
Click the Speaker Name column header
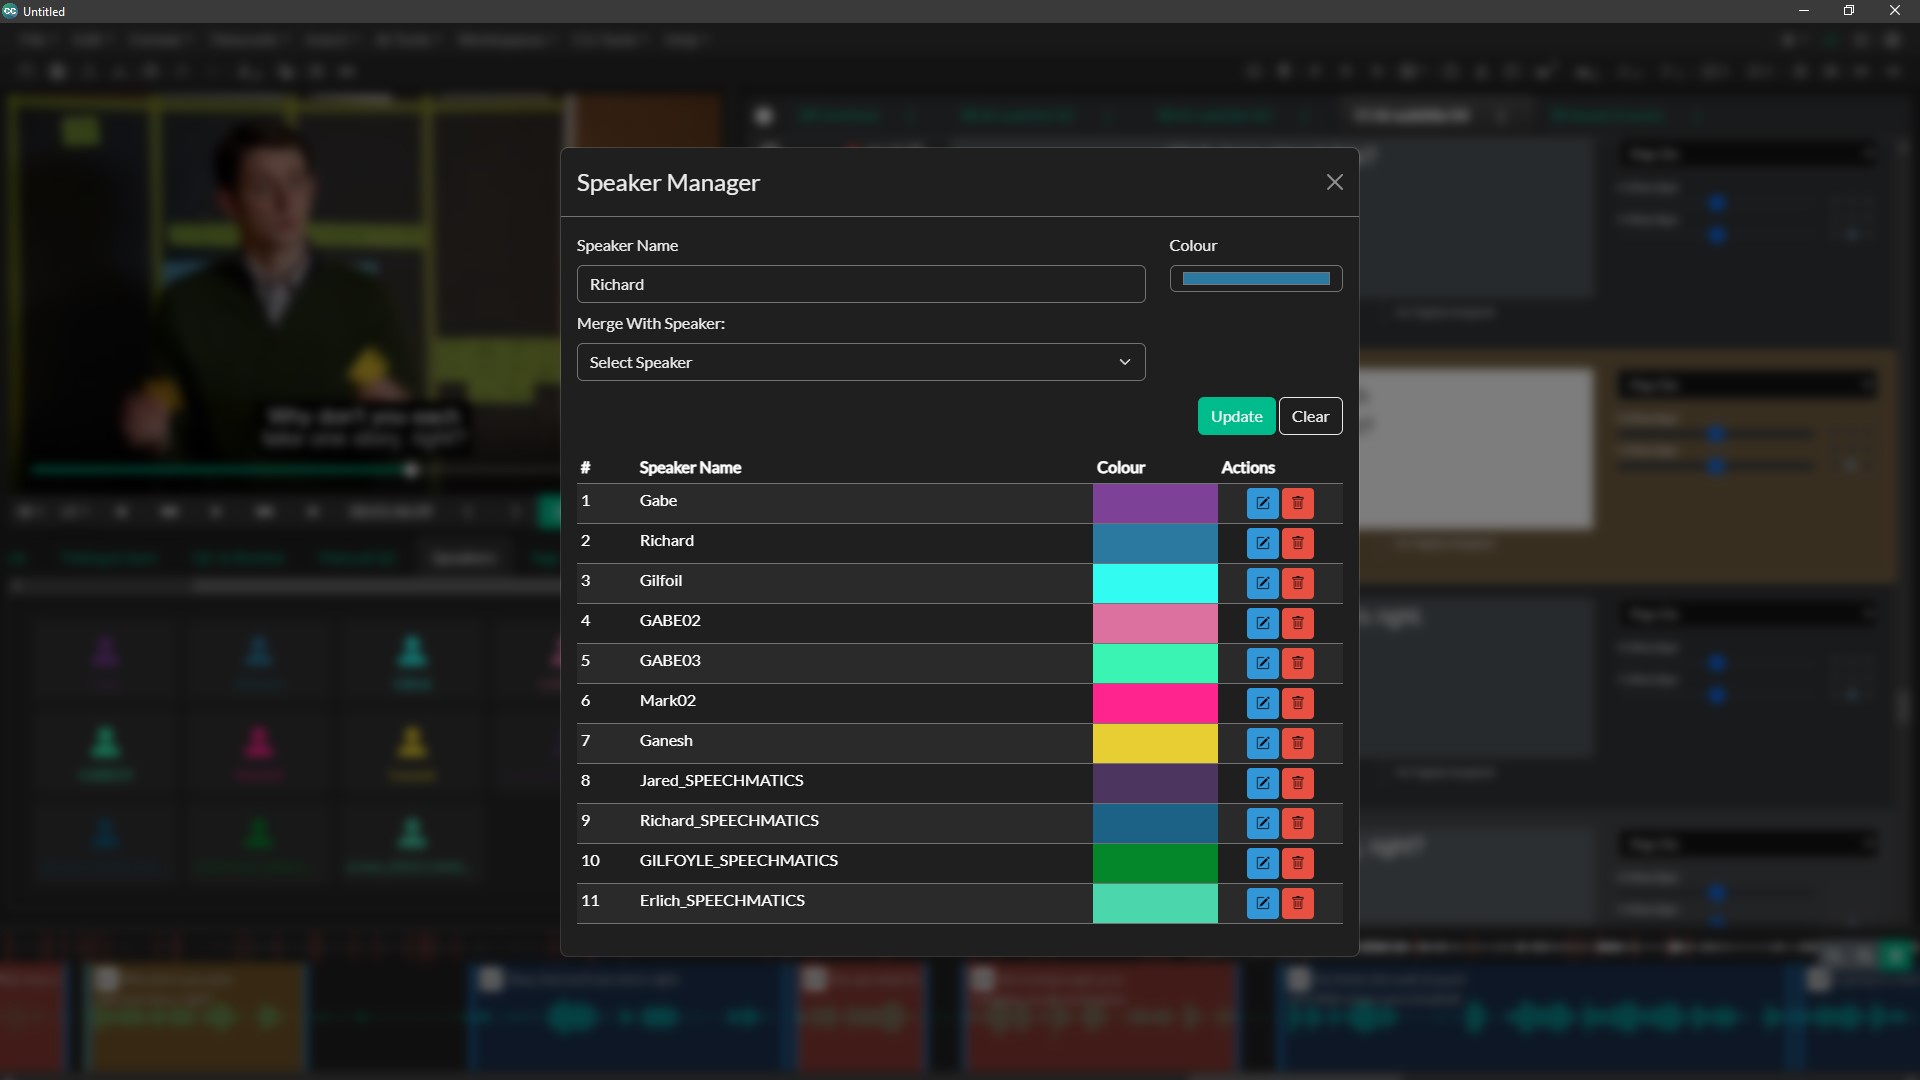690,468
